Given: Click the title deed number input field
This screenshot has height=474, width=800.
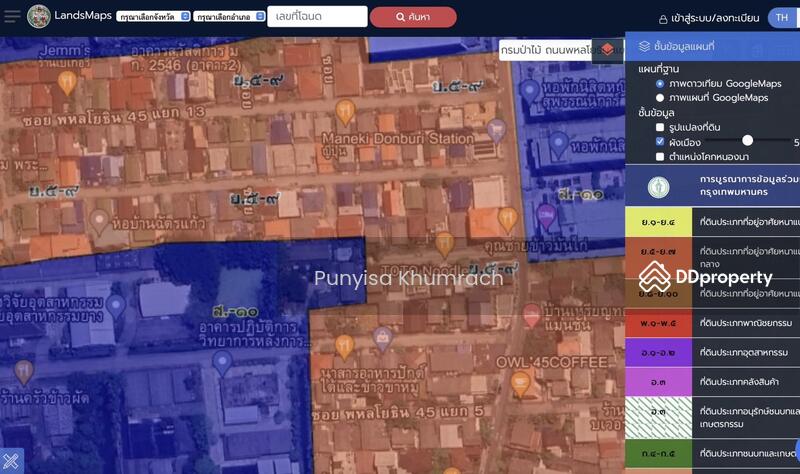Looking at the screenshot, I should point(317,17).
